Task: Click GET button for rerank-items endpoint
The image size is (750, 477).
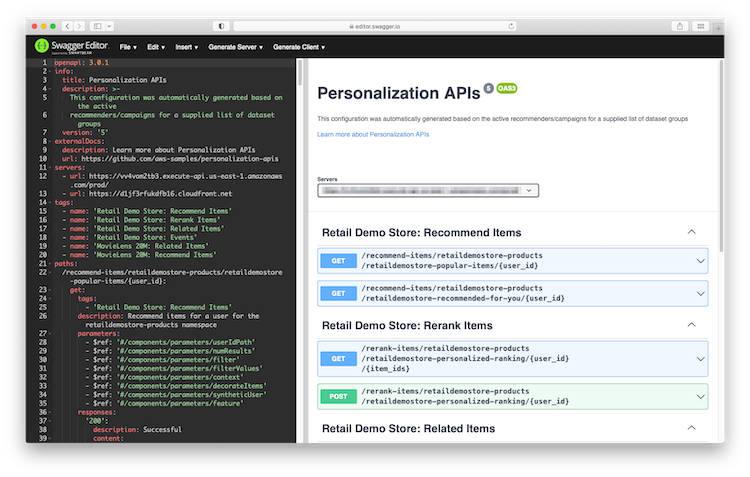Action: [x=338, y=359]
